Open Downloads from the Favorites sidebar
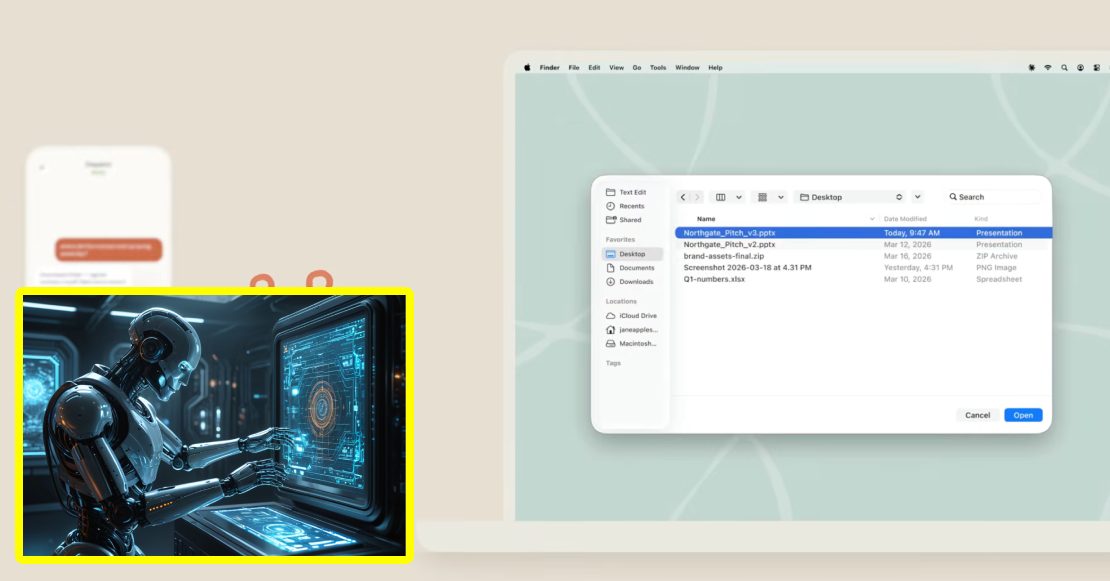Image resolution: width=1110 pixels, height=581 pixels. pyautogui.click(x=636, y=281)
